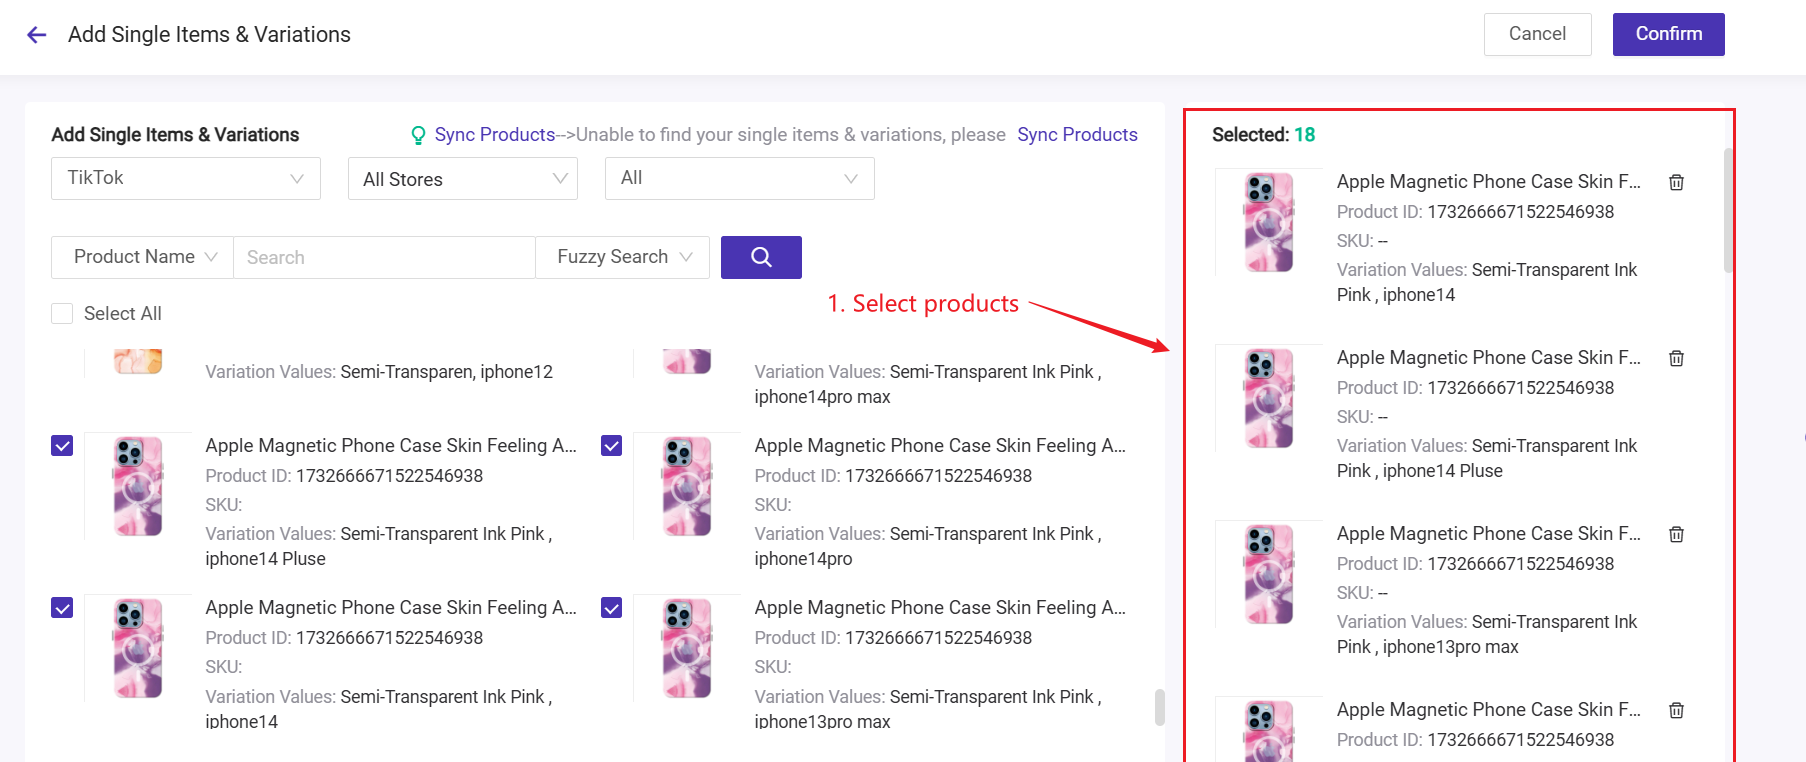Open the TikTok platform dropdown
The width and height of the screenshot is (1806, 762).
click(185, 178)
